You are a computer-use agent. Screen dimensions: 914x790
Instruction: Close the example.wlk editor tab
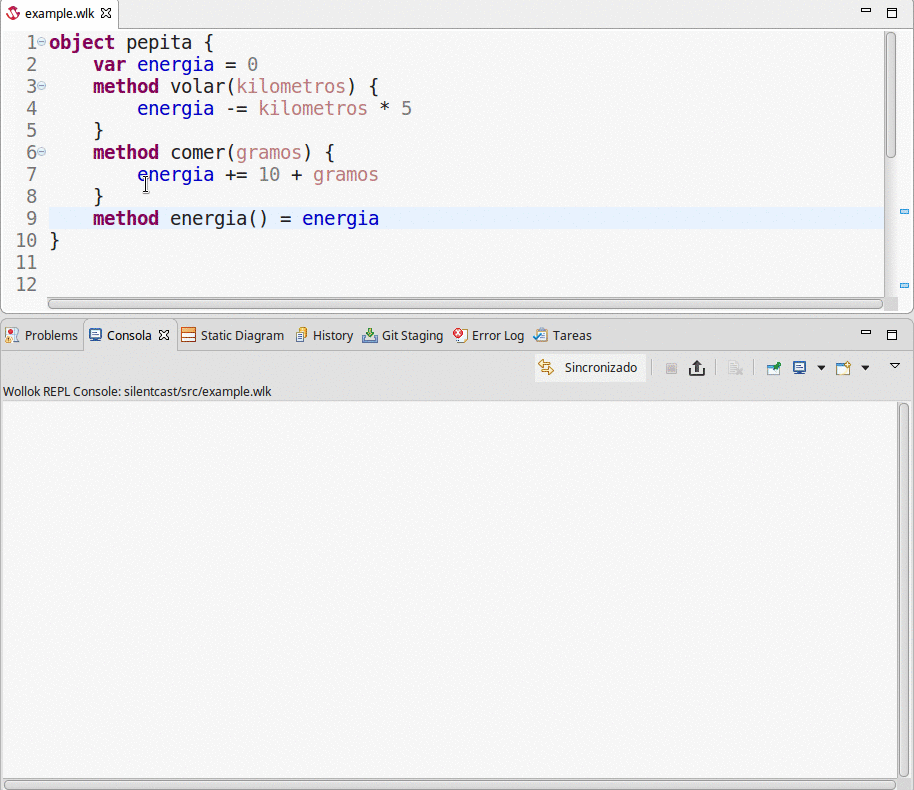point(106,13)
